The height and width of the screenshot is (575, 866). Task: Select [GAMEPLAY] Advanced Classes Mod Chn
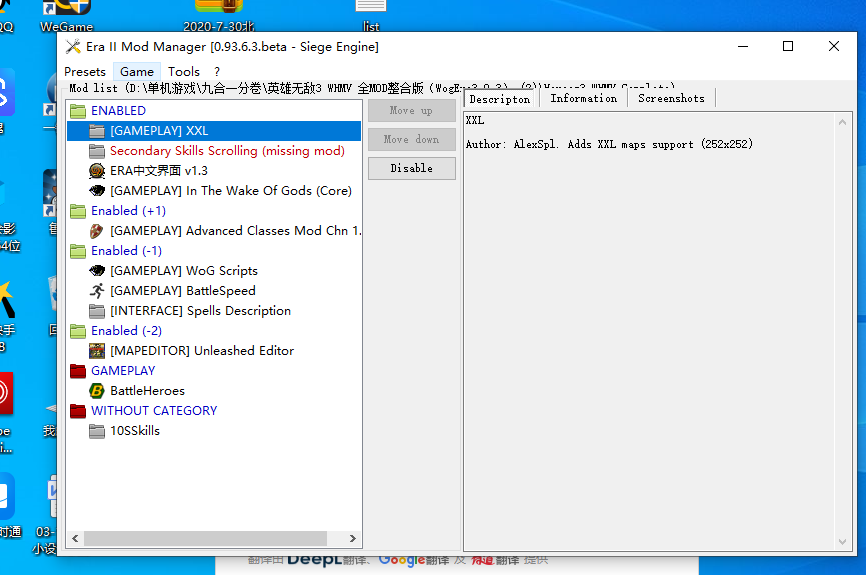tap(235, 231)
